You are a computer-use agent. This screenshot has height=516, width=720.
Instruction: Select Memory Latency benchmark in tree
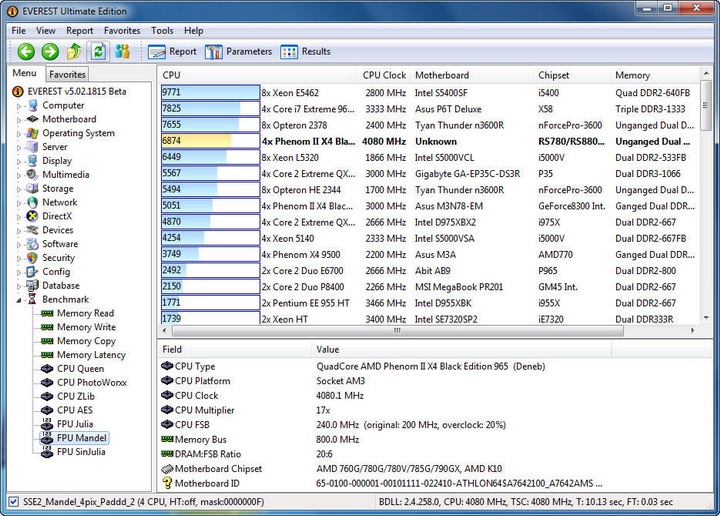tap(91, 354)
